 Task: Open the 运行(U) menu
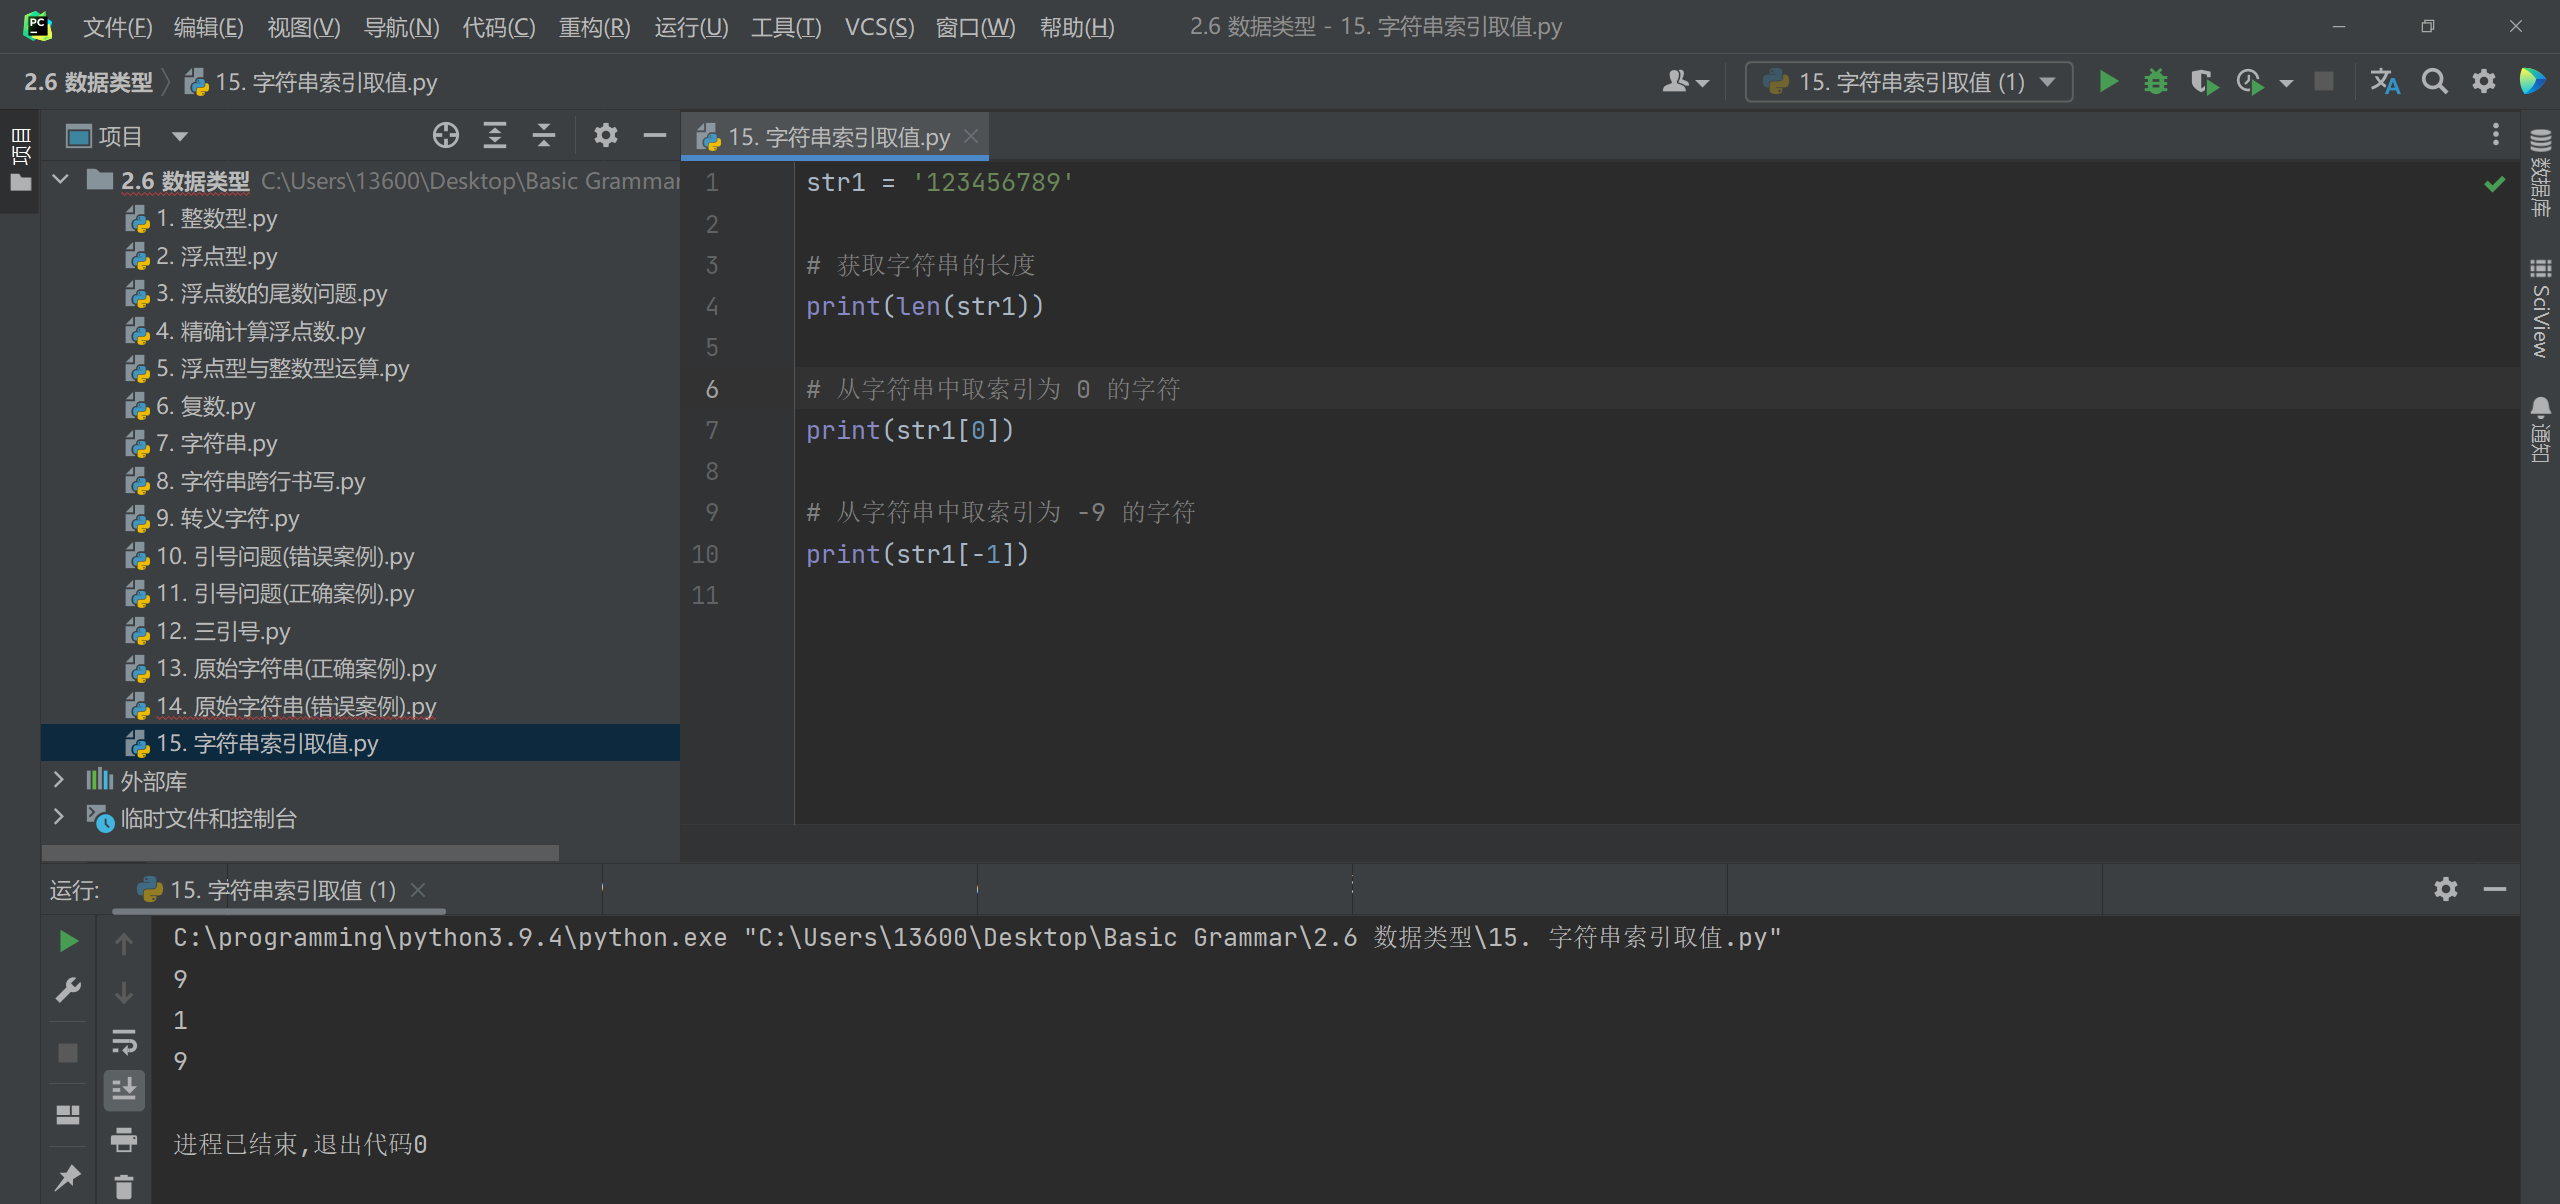[x=691, y=27]
